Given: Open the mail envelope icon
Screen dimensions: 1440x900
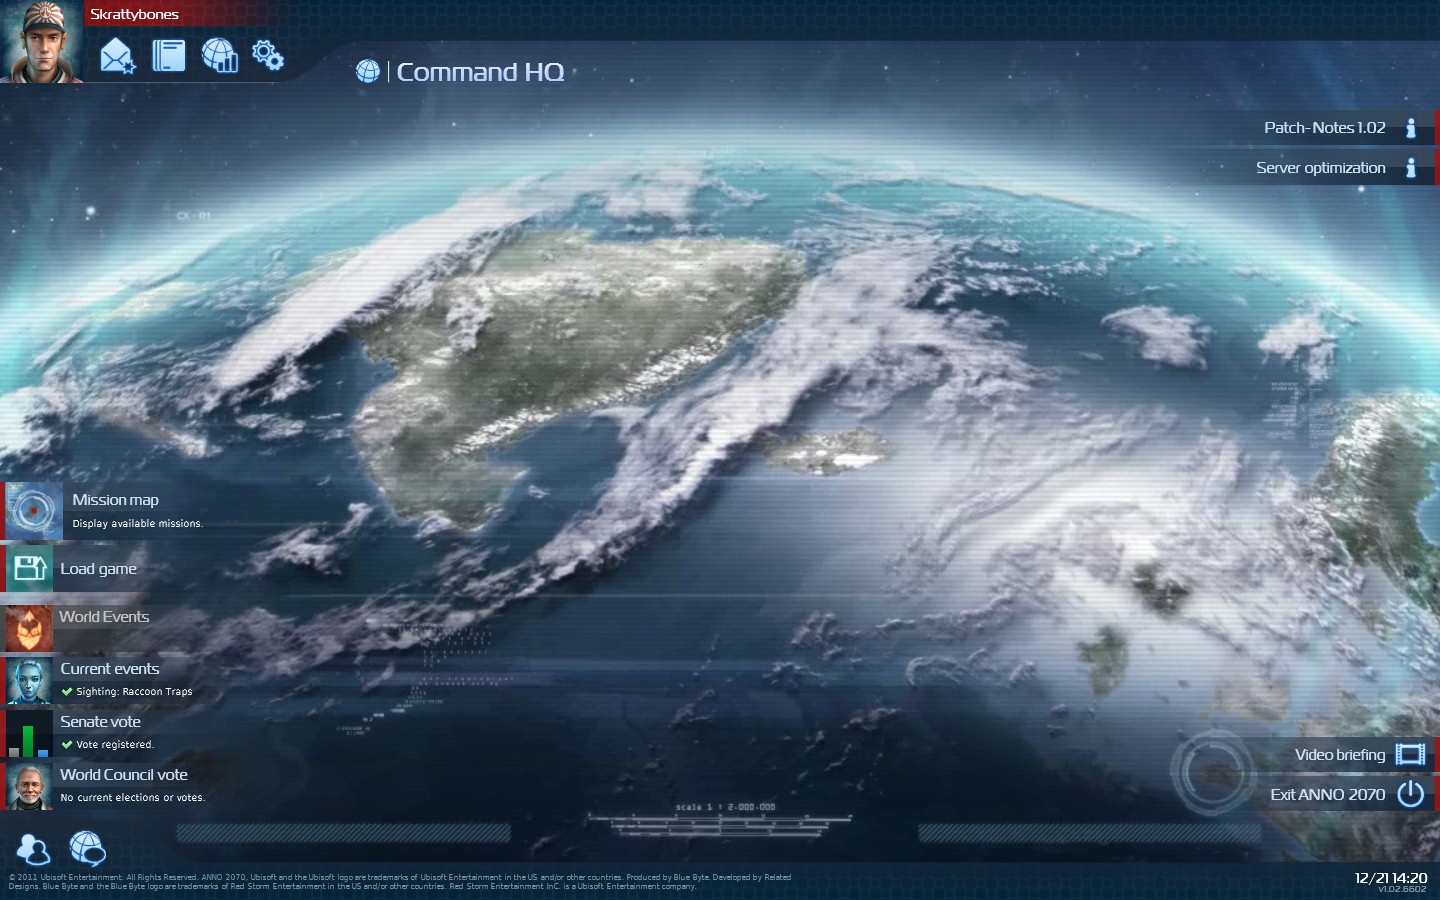Looking at the screenshot, I should (x=117, y=55).
